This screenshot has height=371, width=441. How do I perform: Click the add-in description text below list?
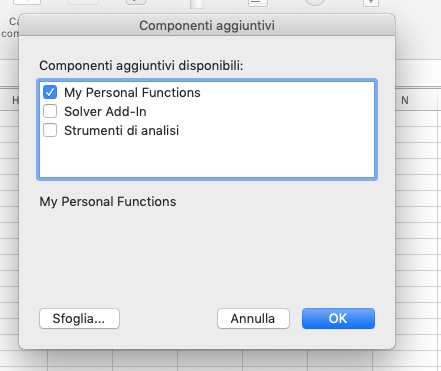pos(108,202)
